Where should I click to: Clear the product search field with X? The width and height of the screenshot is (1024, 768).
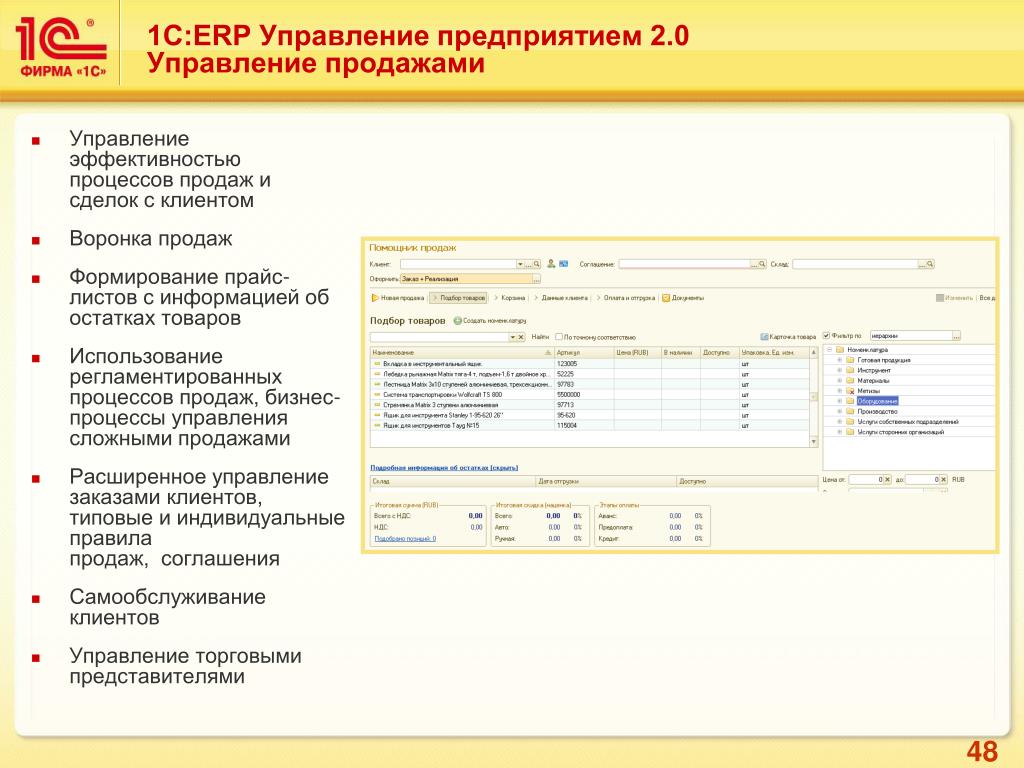521,337
